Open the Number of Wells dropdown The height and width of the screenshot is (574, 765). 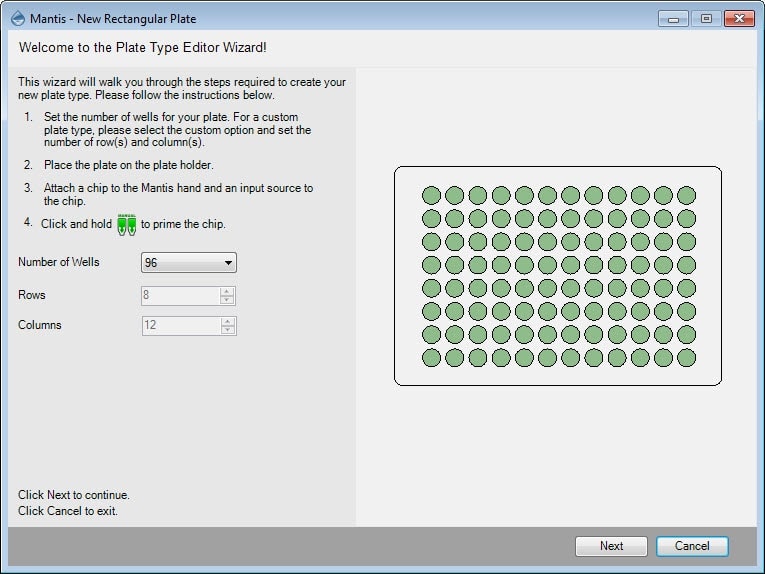click(x=189, y=263)
